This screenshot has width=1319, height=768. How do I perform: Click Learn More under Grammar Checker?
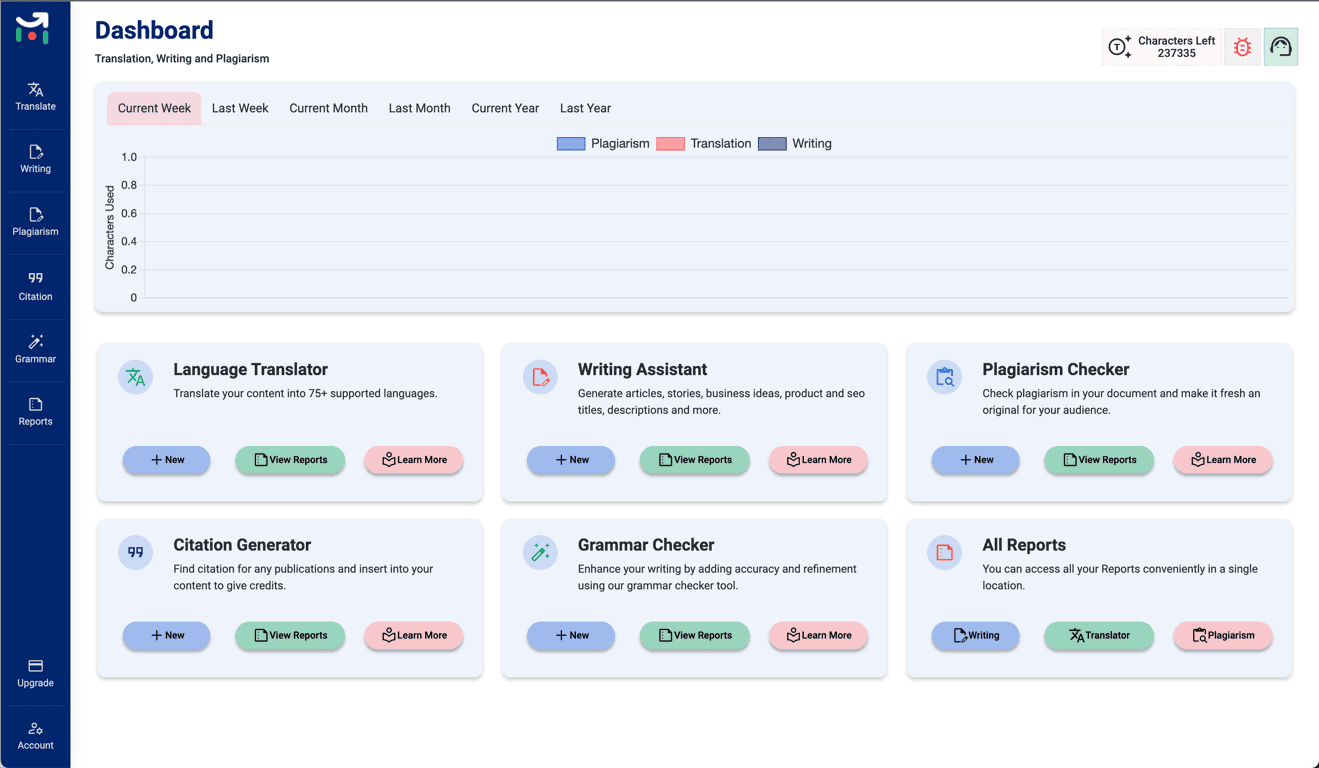click(x=818, y=636)
